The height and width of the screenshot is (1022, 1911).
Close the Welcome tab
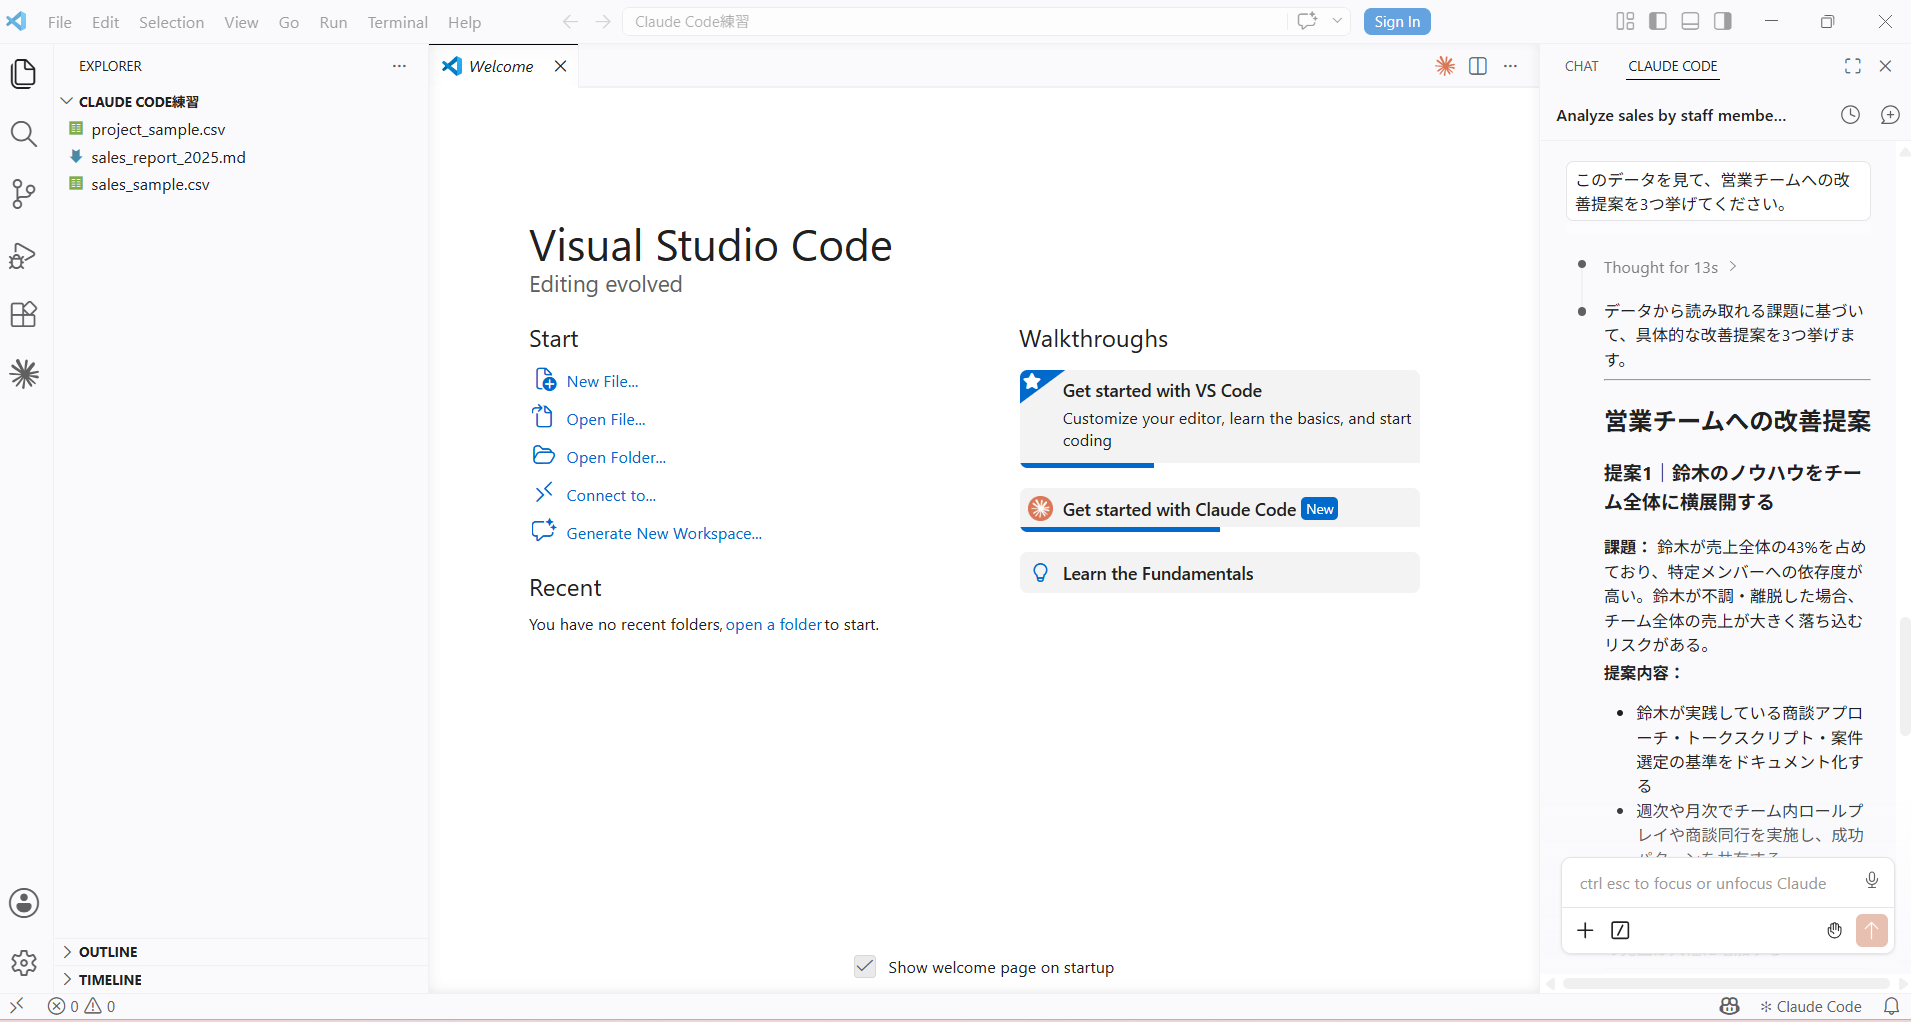(561, 66)
